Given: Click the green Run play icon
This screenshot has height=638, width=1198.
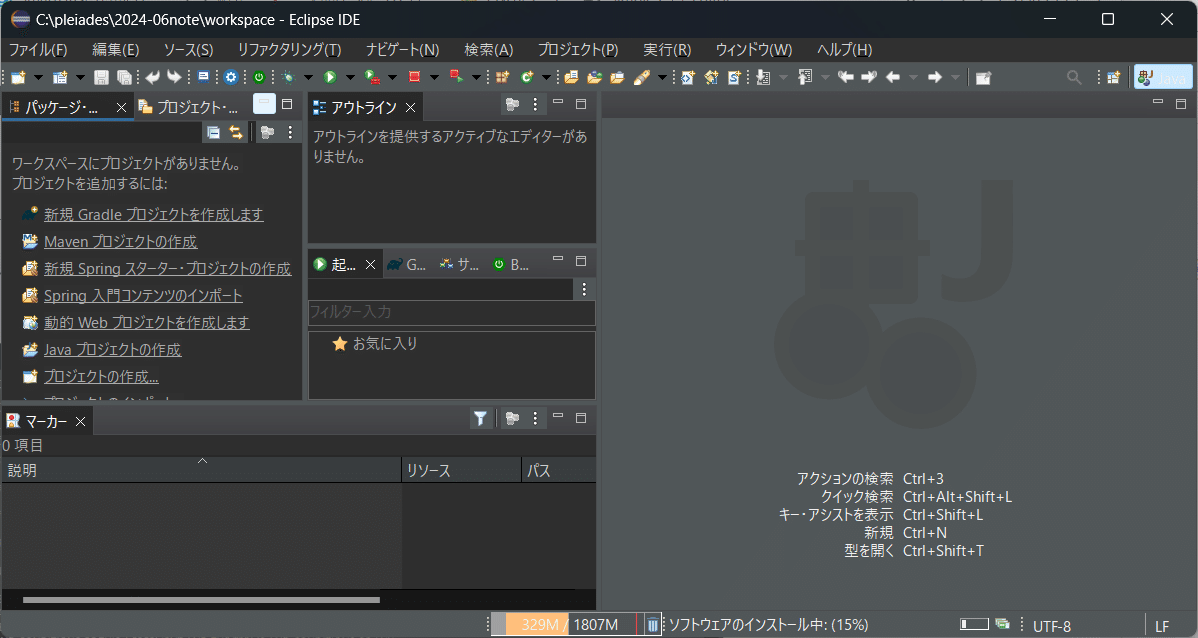Looking at the screenshot, I should click(x=330, y=77).
